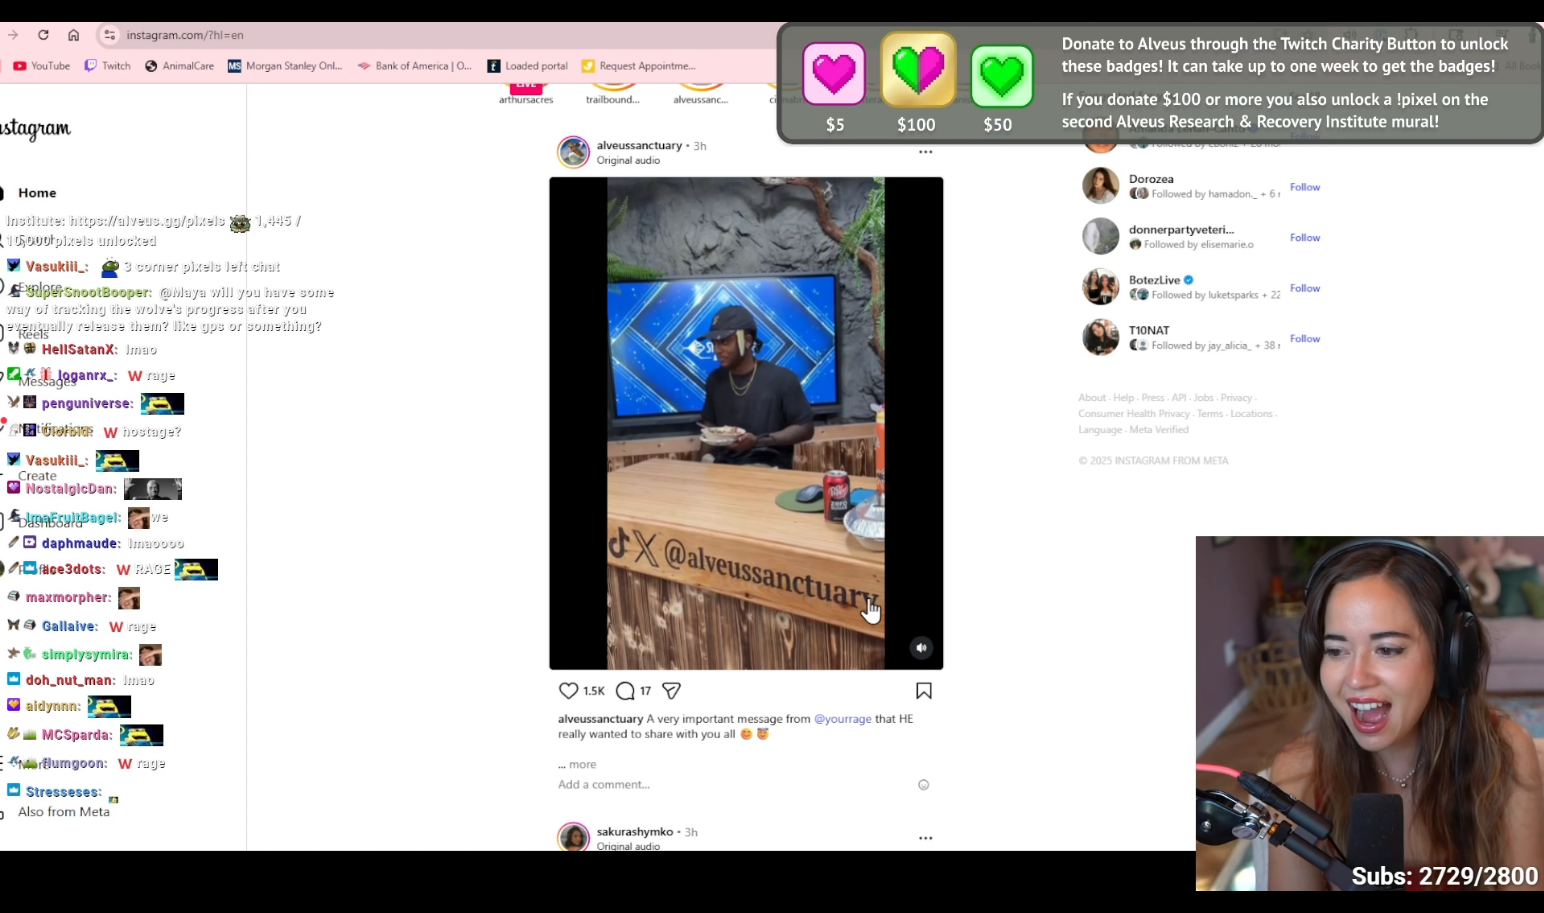The image size is (1544, 913).
Task: Open sakurashymko username link
Action: (x=635, y=832)
